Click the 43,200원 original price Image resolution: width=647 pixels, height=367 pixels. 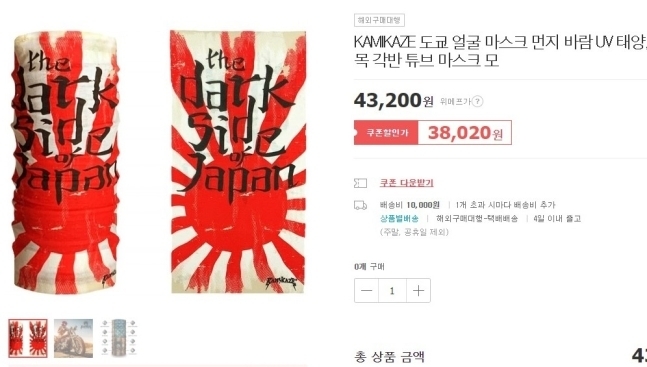[394, 100]
